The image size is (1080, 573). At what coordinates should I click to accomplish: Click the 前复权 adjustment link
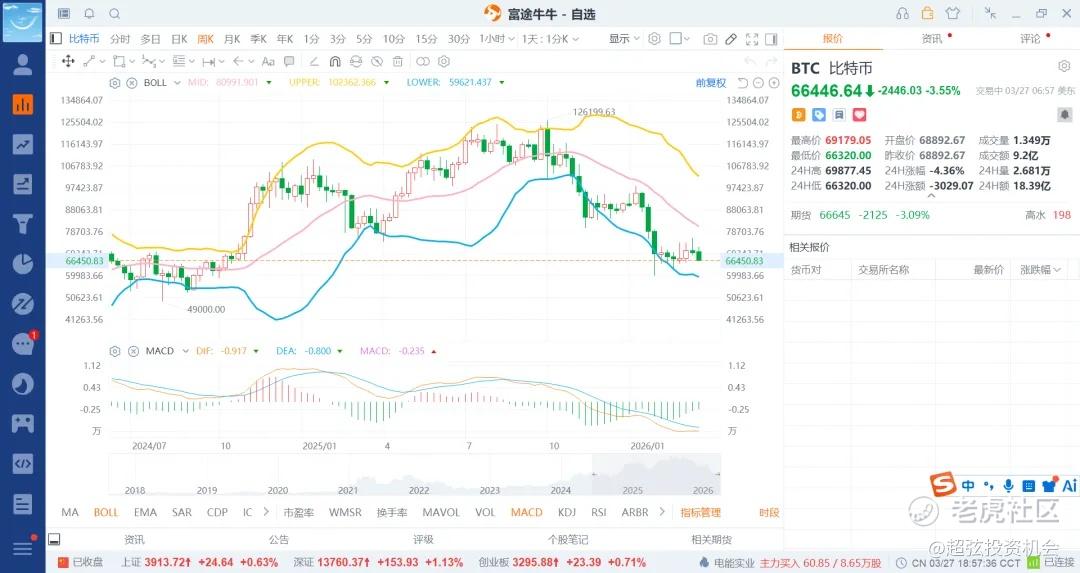click(x=711, y=82)
